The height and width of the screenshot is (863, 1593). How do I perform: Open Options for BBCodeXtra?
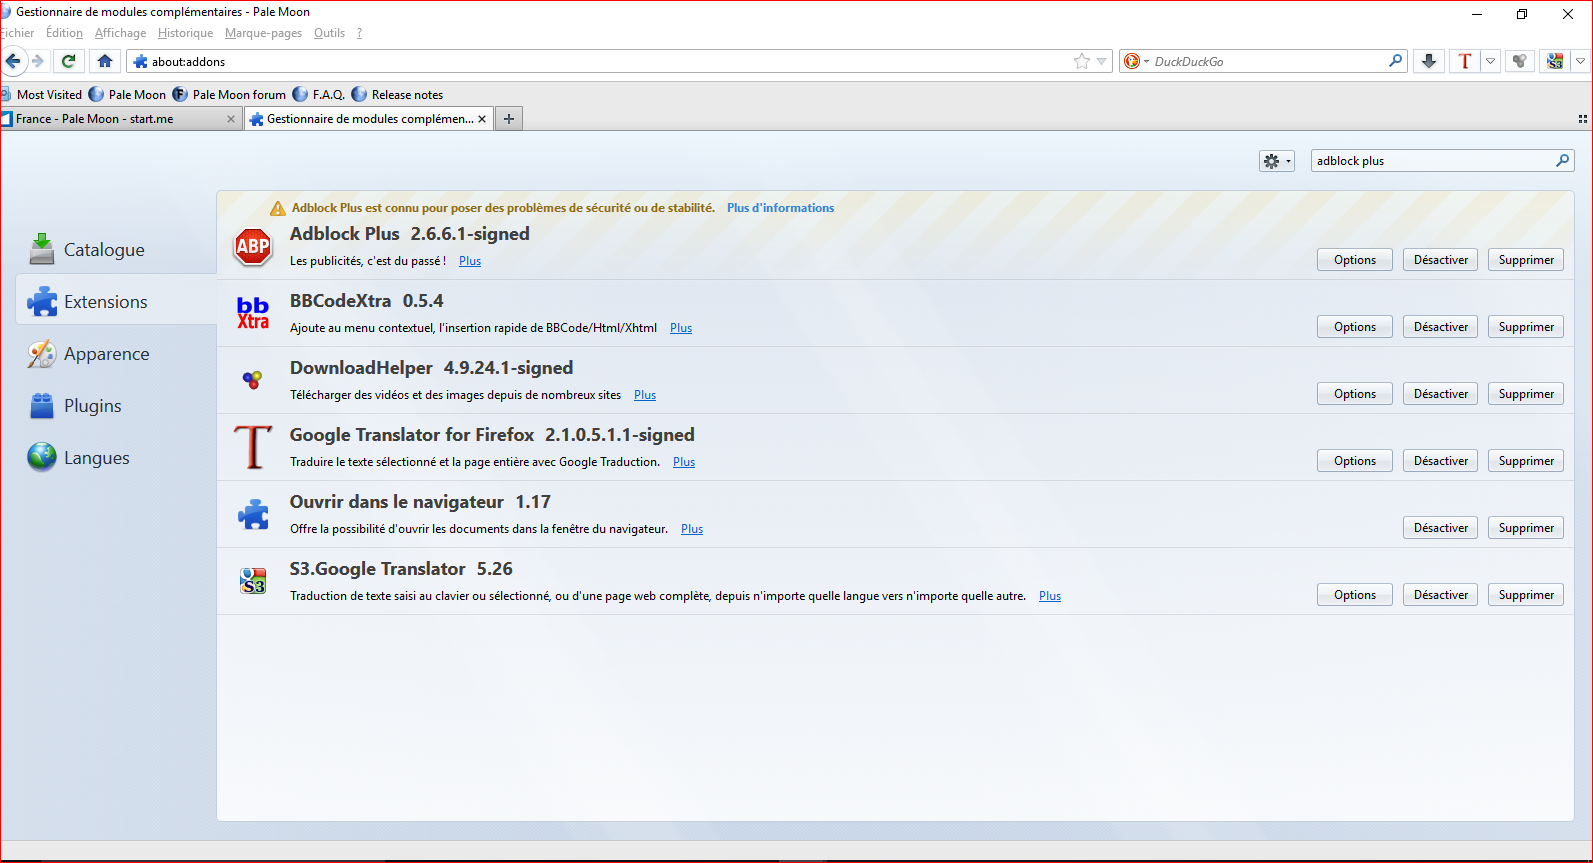[1355, 327]
